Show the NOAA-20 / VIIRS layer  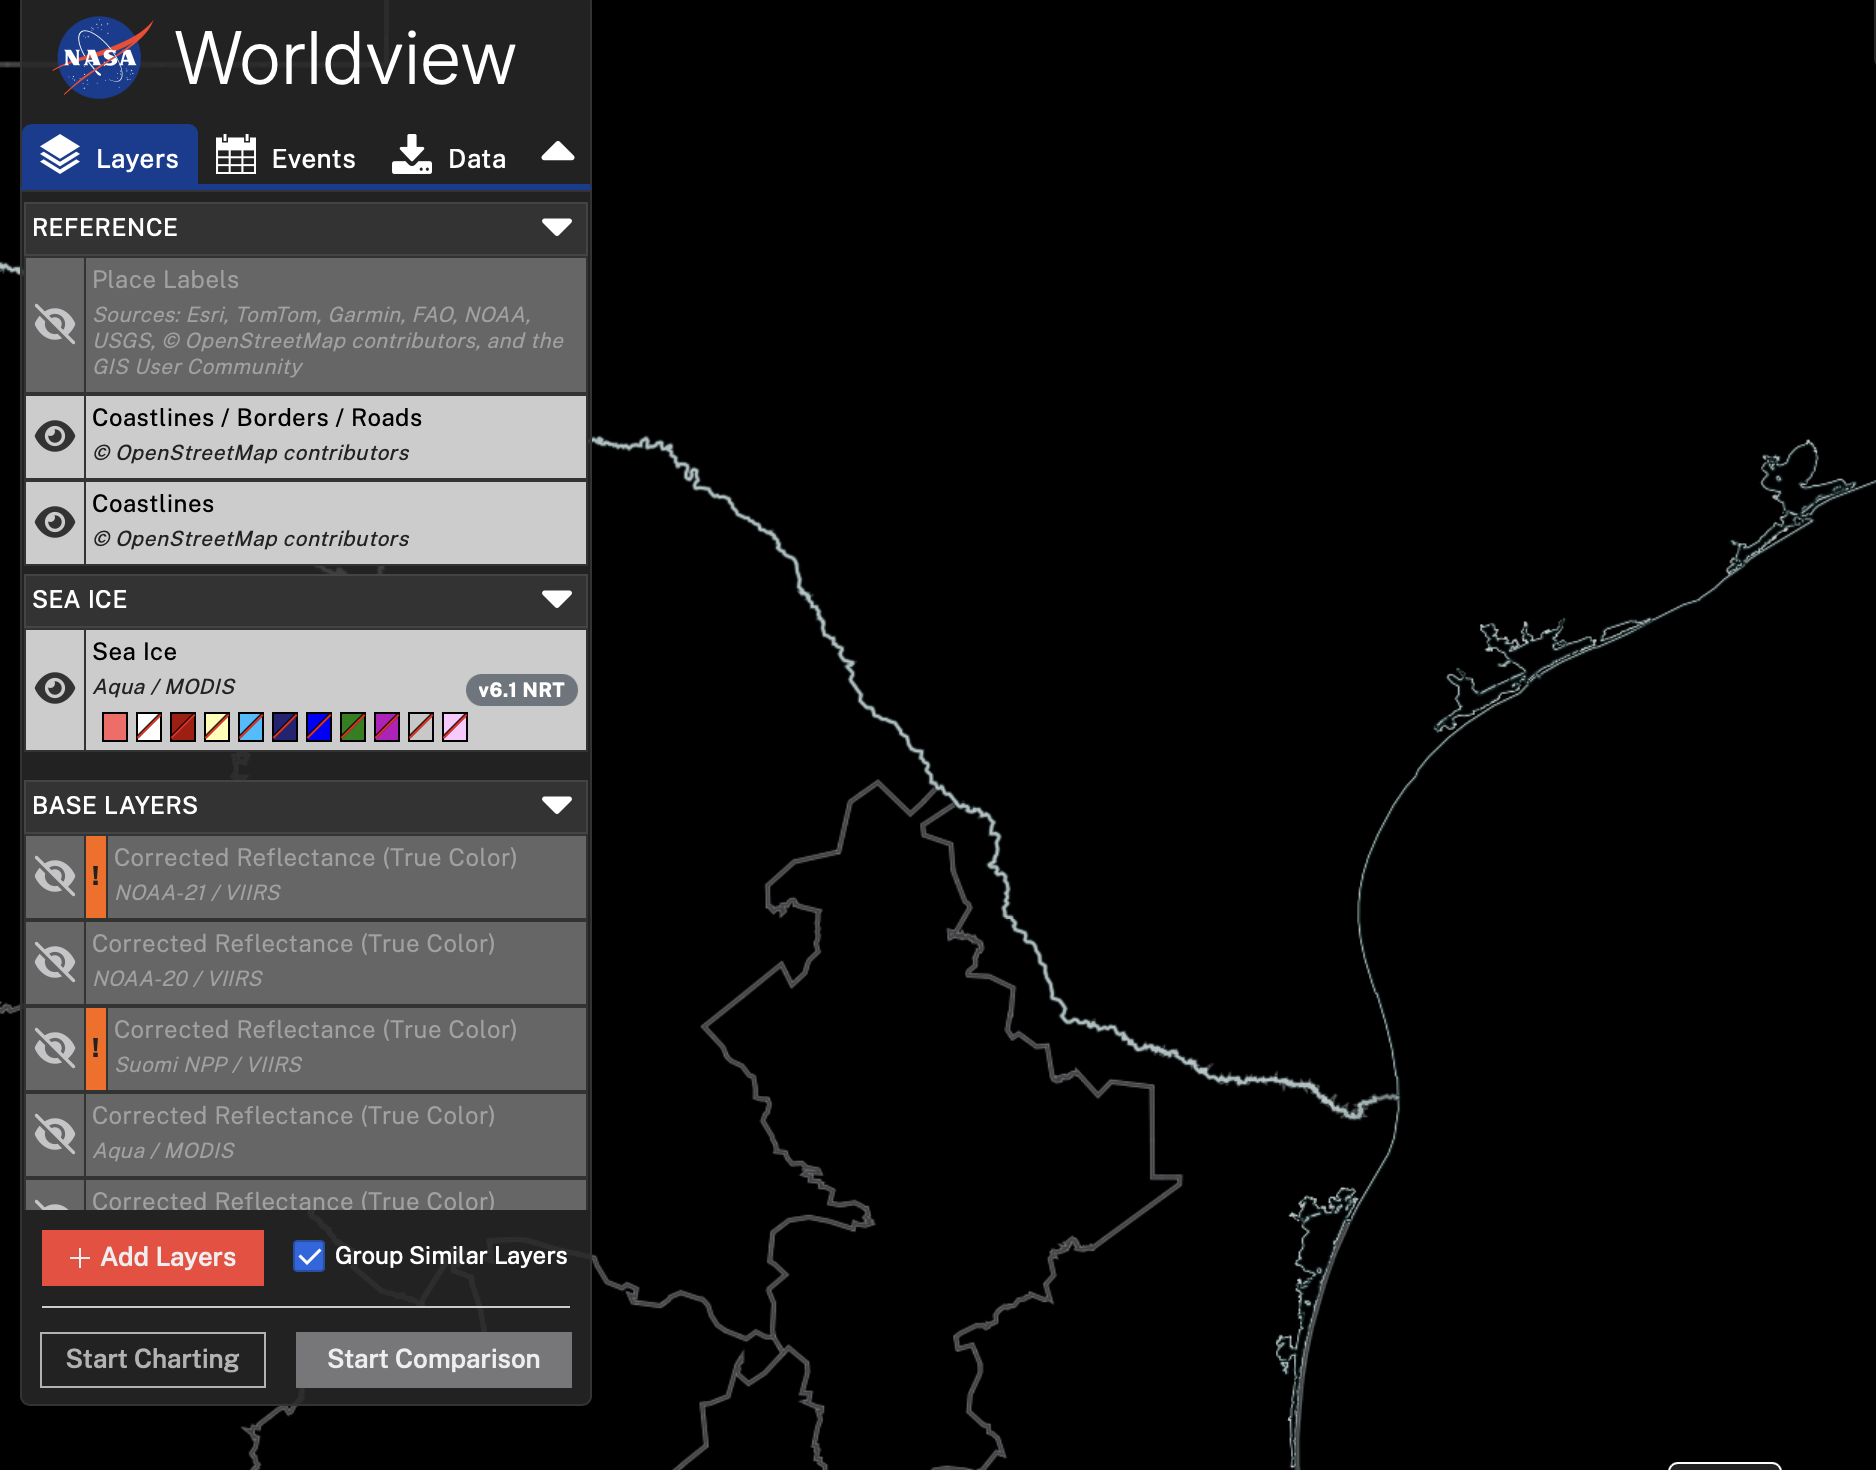(55, 962)
